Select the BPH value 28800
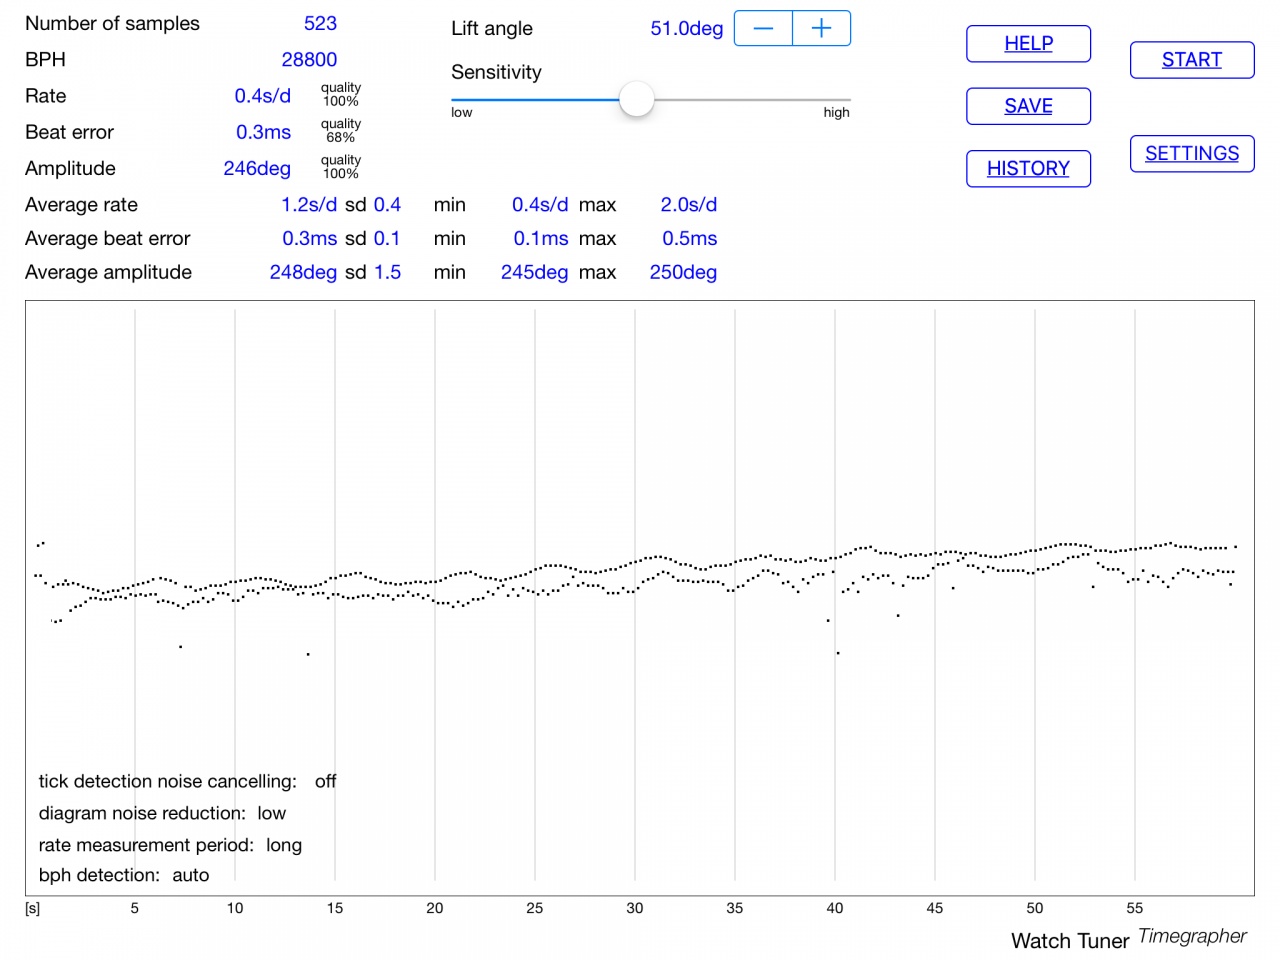Screen dimensions: 1280x960 [x=309, y=60]
